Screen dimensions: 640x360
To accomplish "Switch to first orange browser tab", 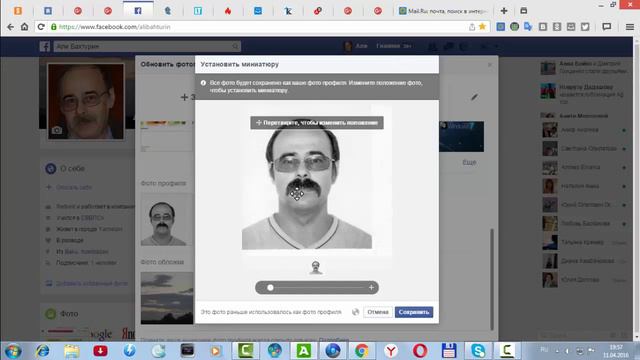I will [18, 11].
